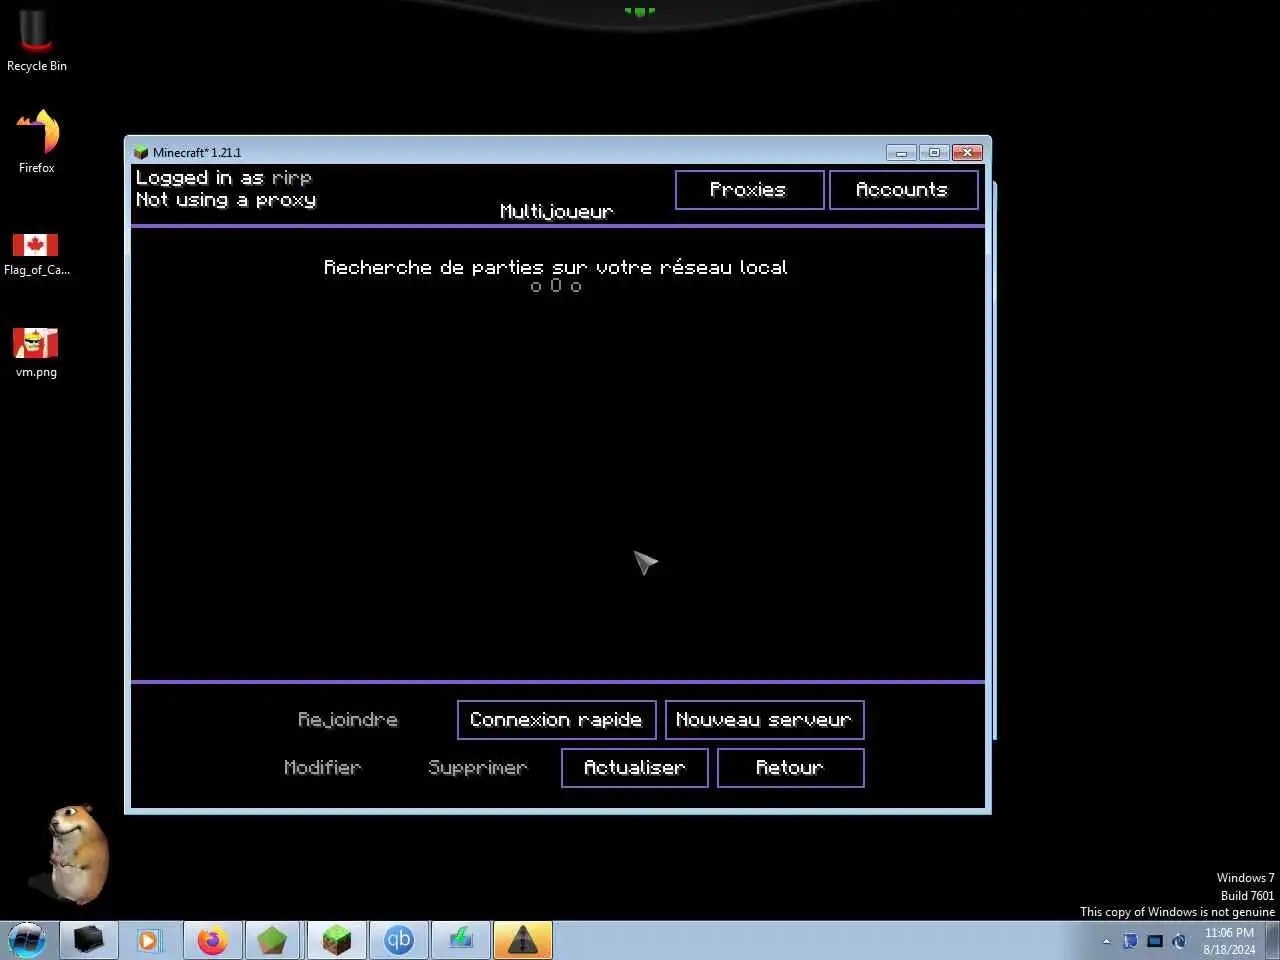The image size is (1280, 960).
Task: Add a server with Nouveau serveur
Action: point(764,720)
